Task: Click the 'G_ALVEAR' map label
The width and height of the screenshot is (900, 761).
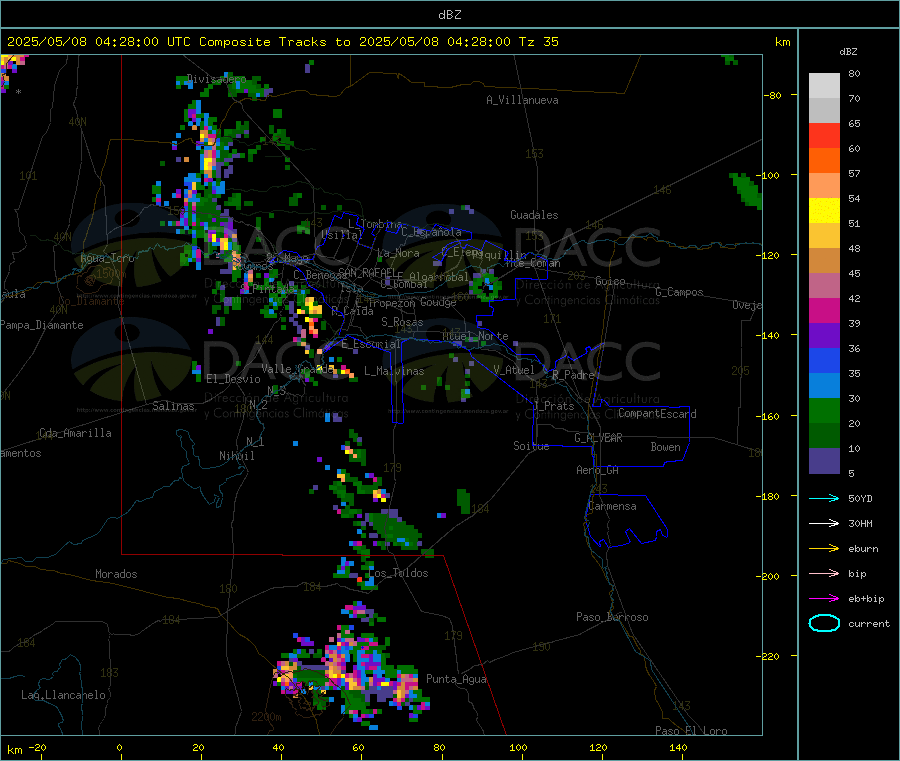Action: coord(598,438)
